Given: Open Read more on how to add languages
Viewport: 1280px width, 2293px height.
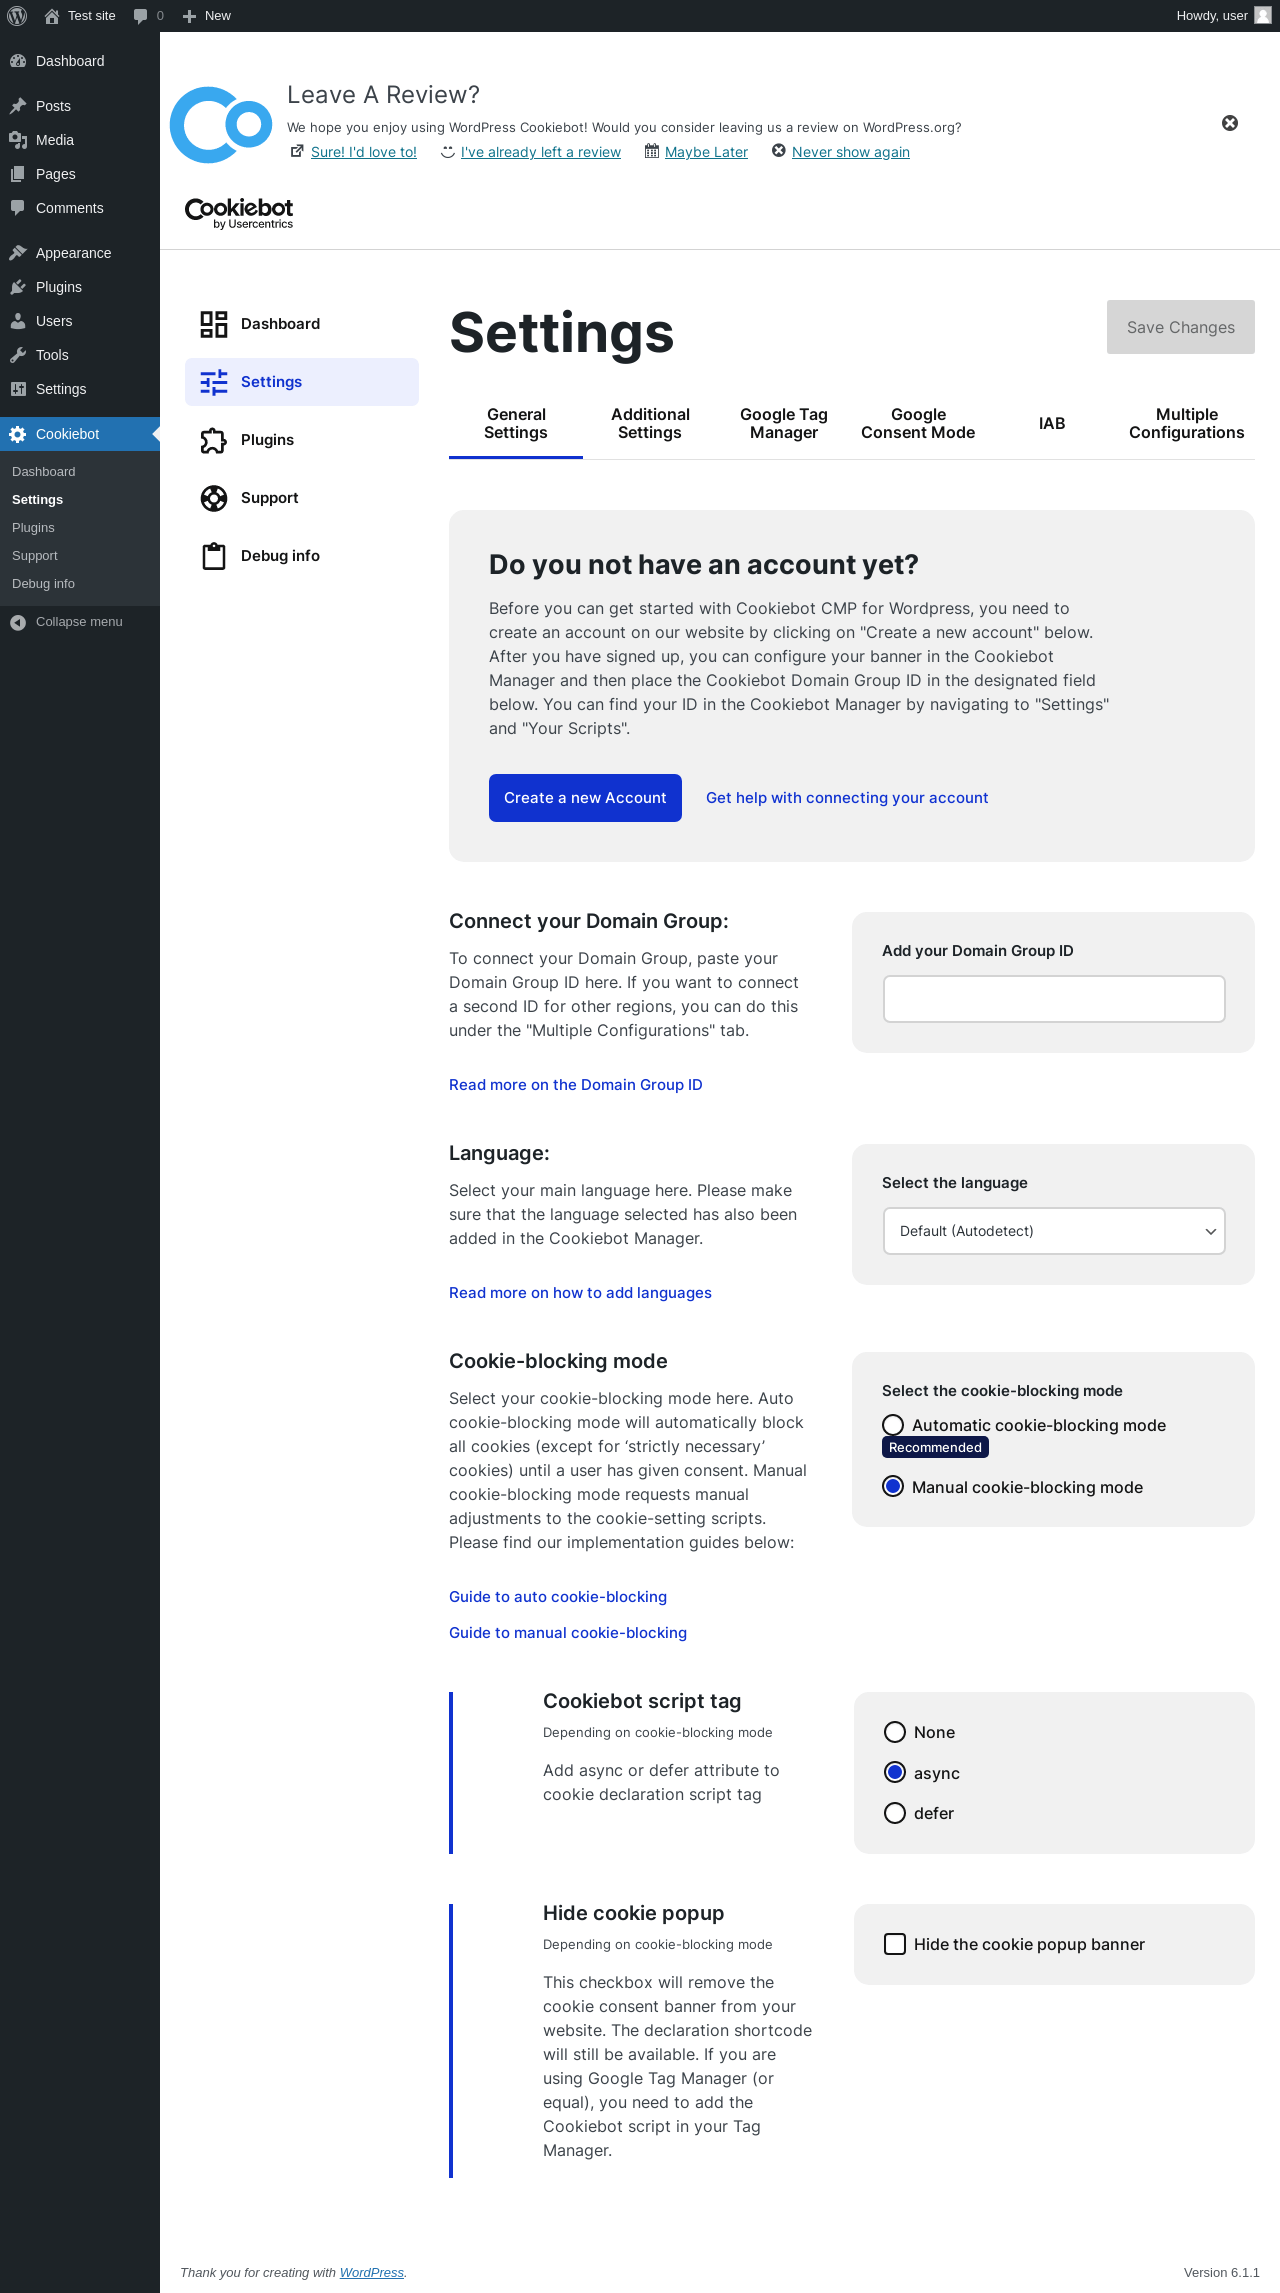Looking at the screenshot, I should [580, 1293].
